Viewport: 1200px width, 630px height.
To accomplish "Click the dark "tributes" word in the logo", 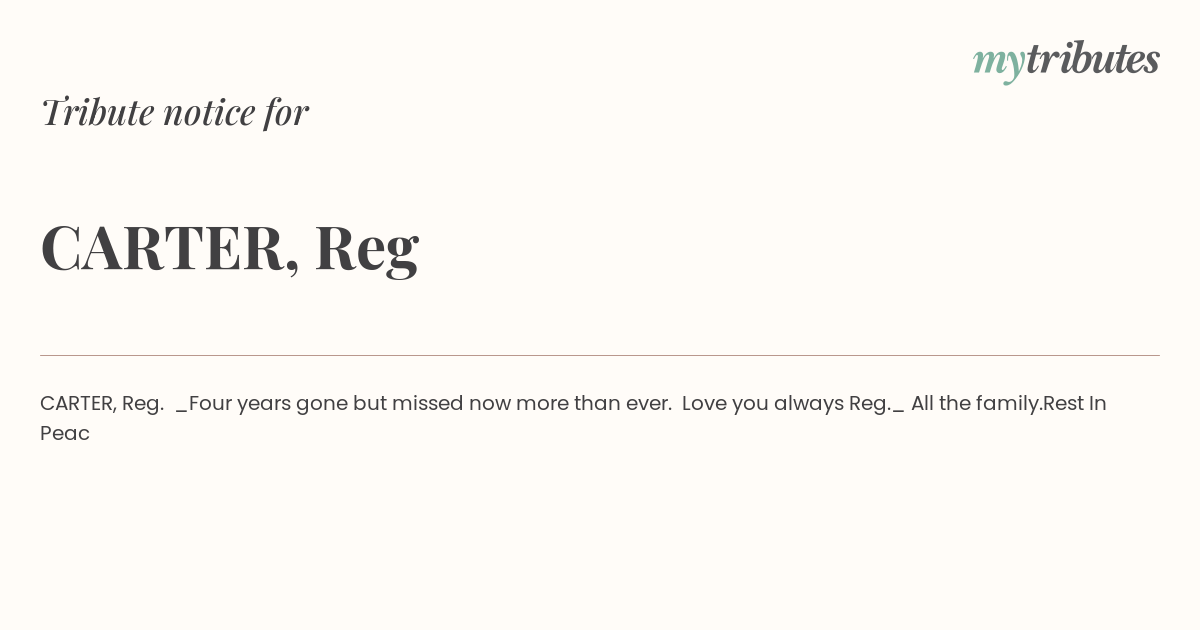I will (1093, 58).
